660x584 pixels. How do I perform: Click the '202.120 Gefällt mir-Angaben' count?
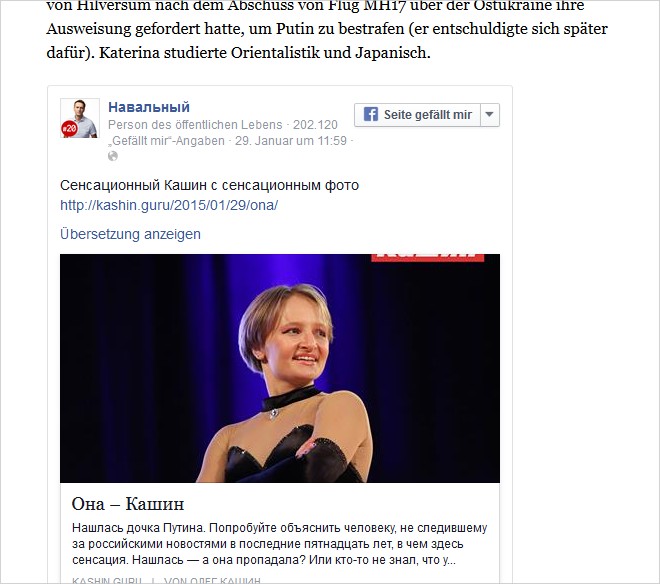223,133
